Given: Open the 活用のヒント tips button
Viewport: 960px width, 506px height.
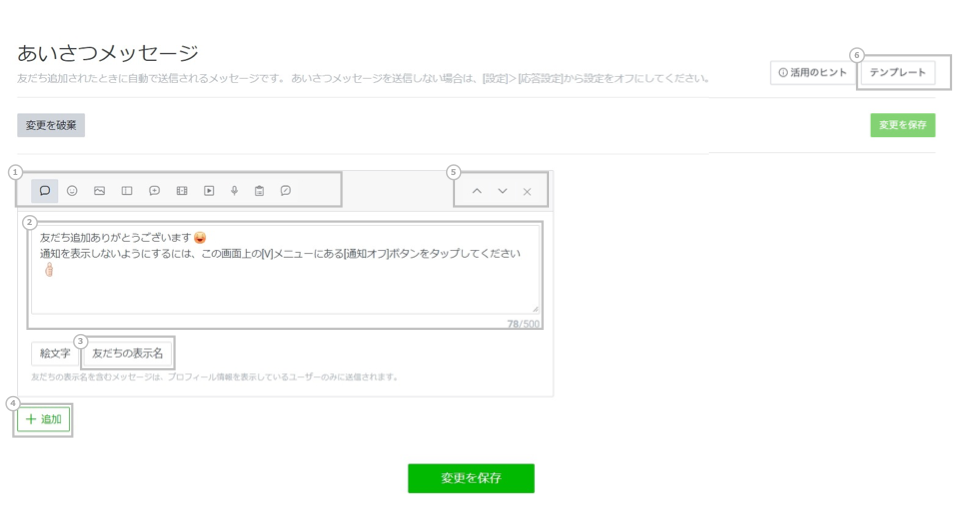Looking at the screenshot, I should [x=812, y=73].
